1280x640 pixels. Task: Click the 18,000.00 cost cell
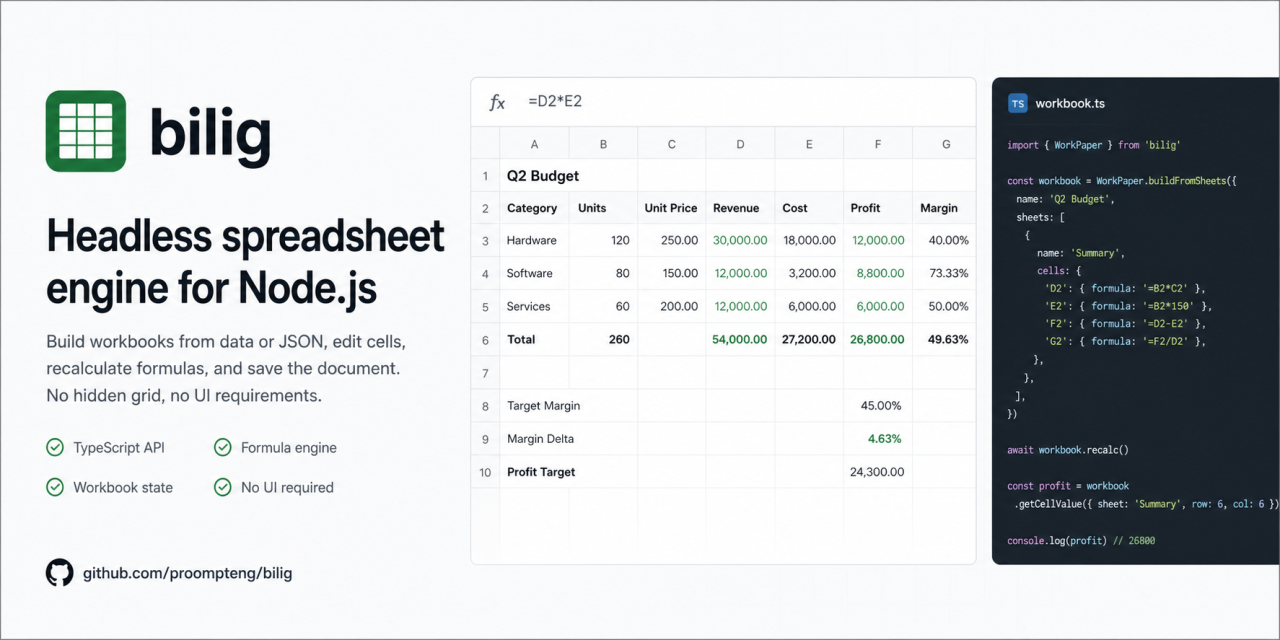click(809, 241)
